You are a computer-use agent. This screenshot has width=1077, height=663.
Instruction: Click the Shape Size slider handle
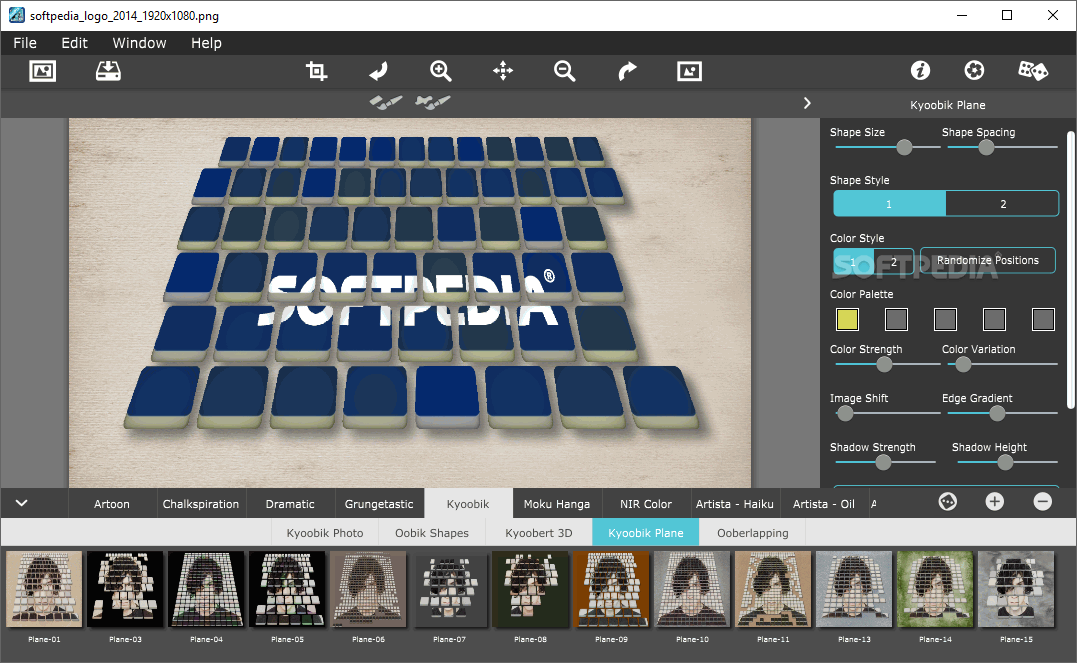click(x=905, y=147)
